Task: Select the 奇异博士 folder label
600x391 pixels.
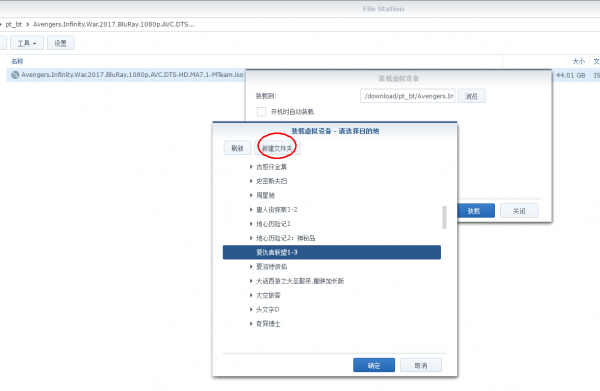Action: [268, 324]
